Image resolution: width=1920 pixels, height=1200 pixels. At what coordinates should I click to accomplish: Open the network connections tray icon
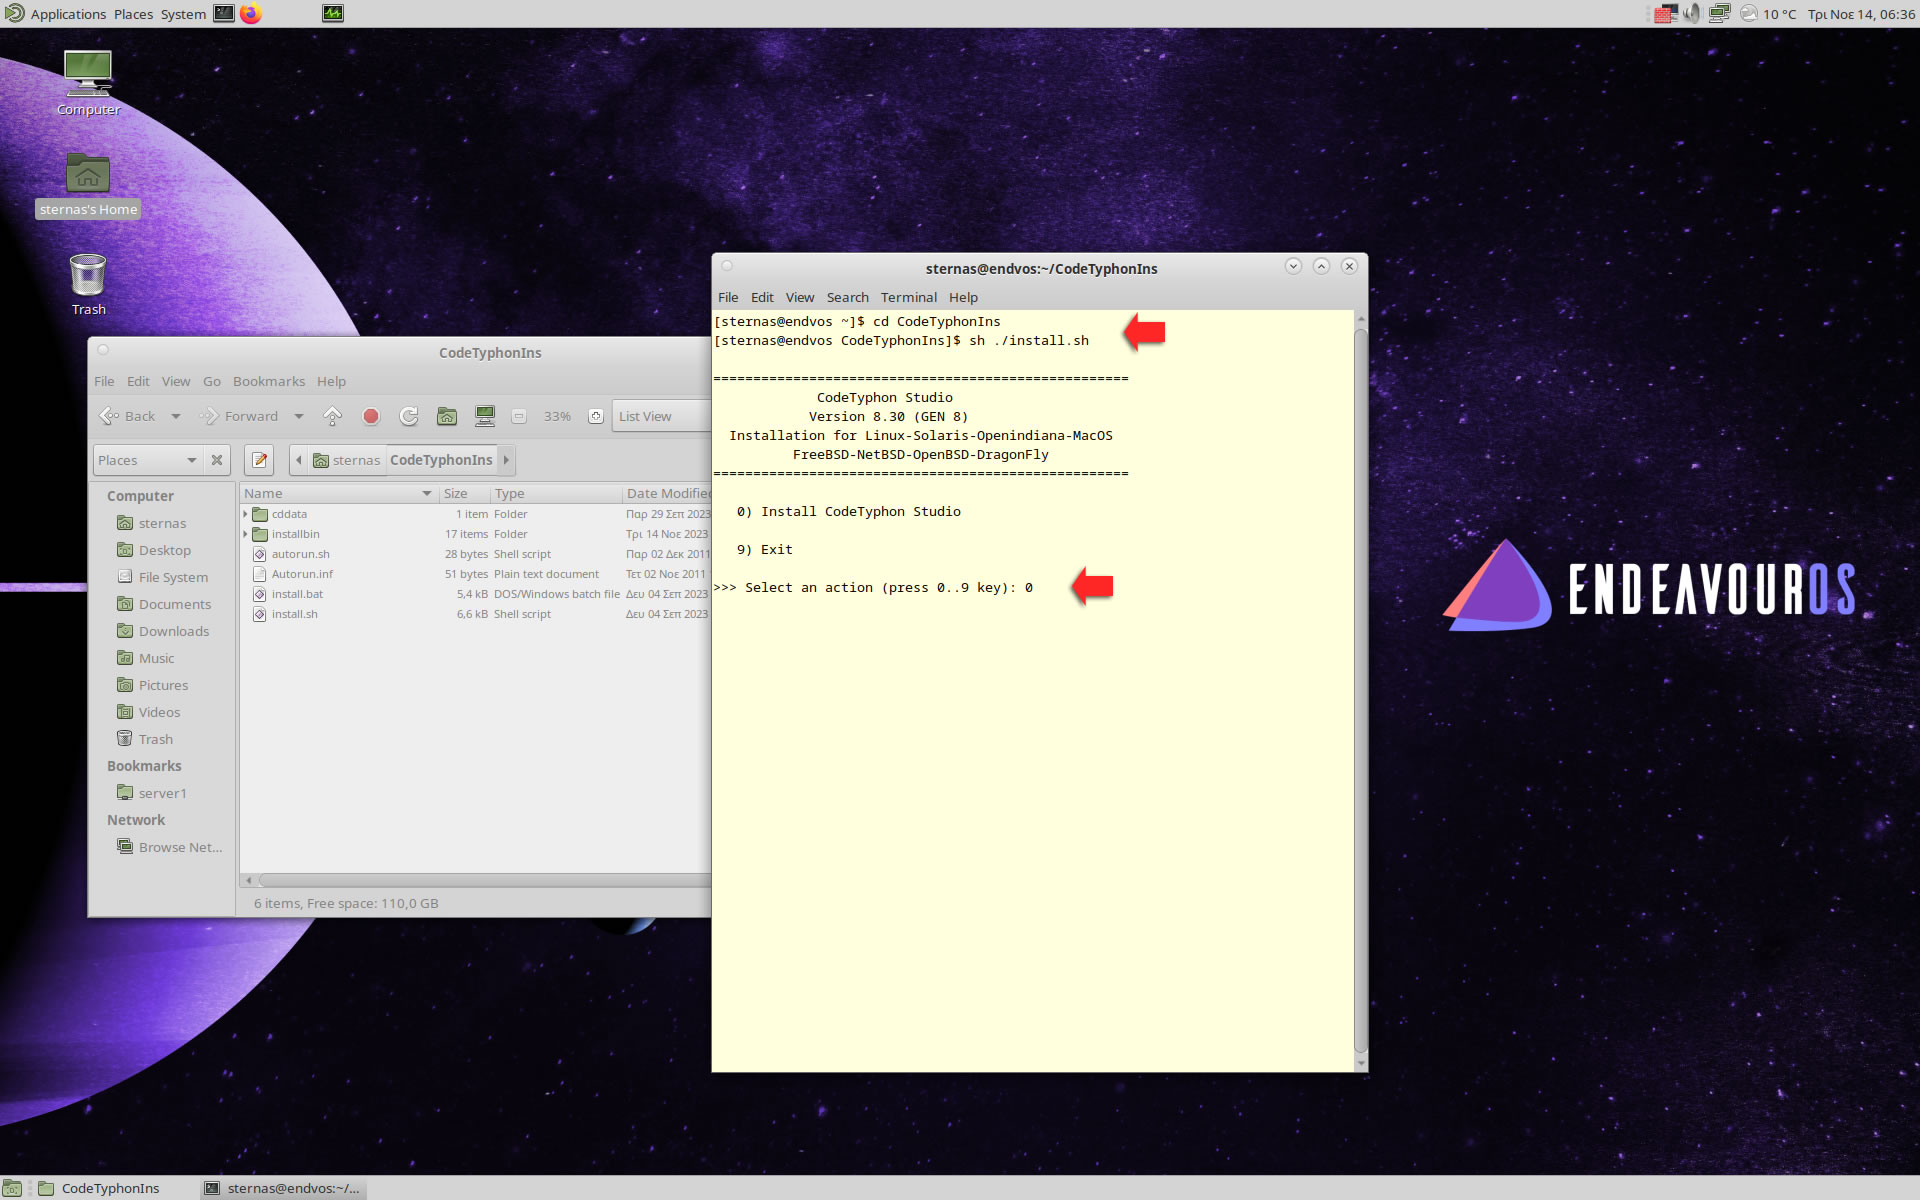click(x=1719, y=13)
